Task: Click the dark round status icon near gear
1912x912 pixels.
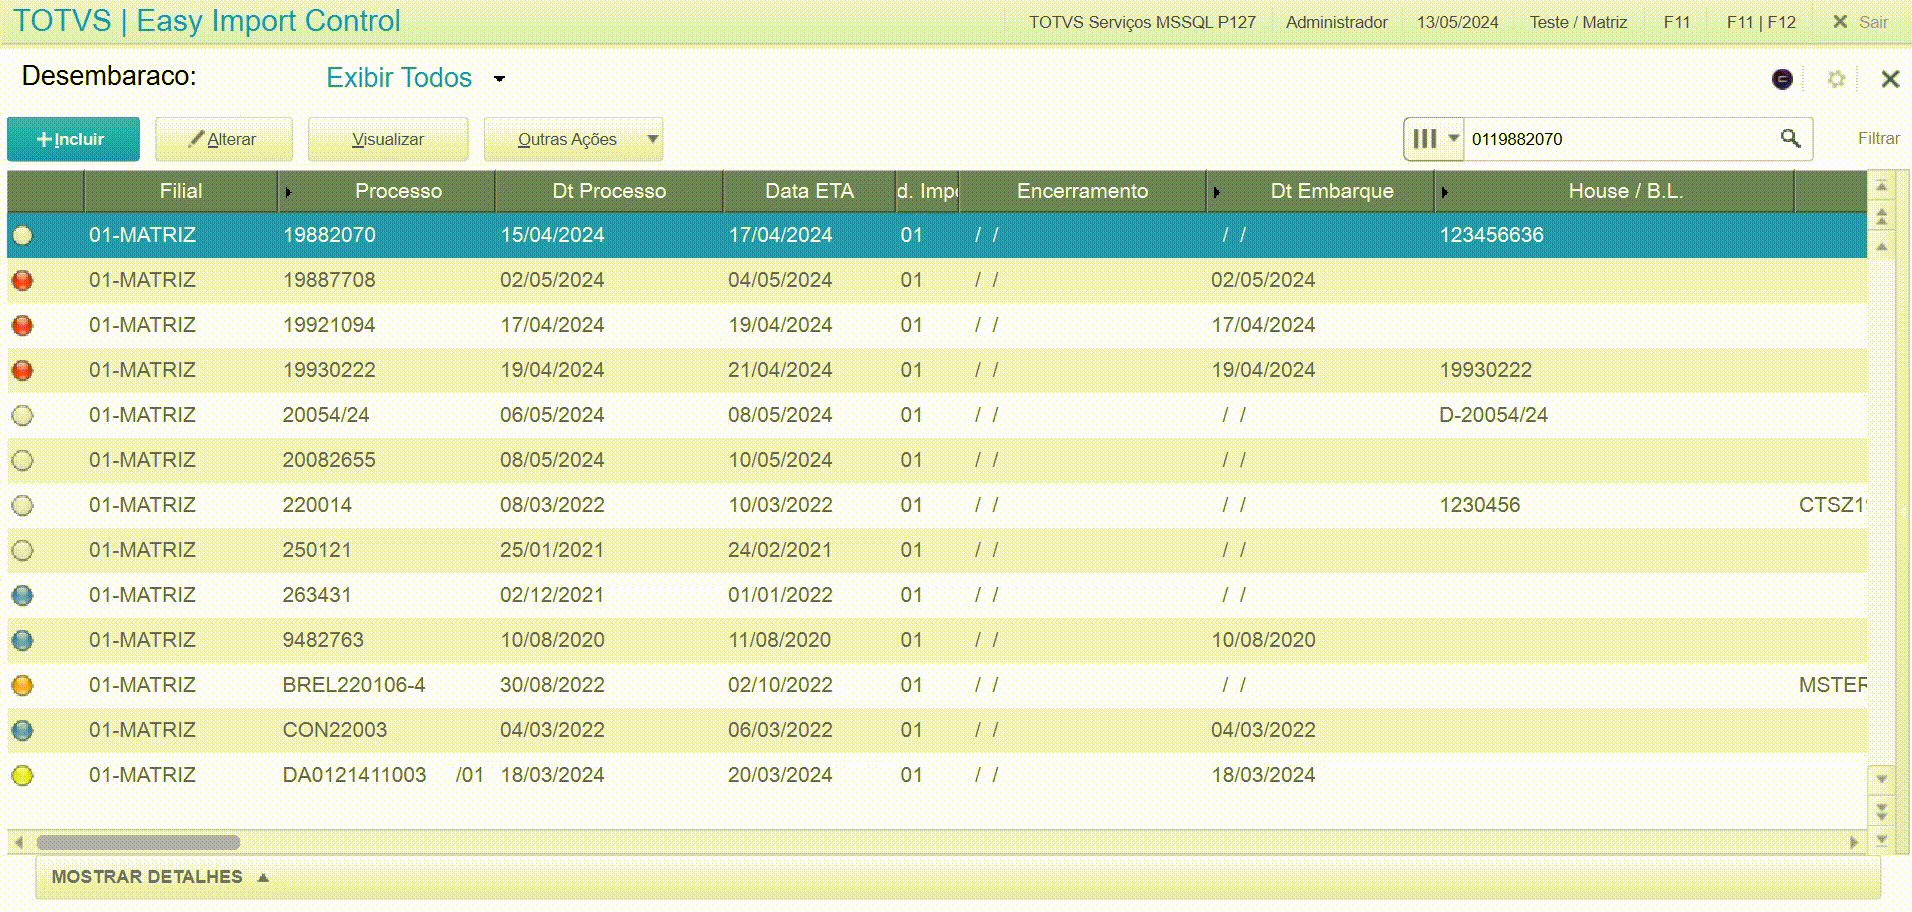Action: point(1782,79)
